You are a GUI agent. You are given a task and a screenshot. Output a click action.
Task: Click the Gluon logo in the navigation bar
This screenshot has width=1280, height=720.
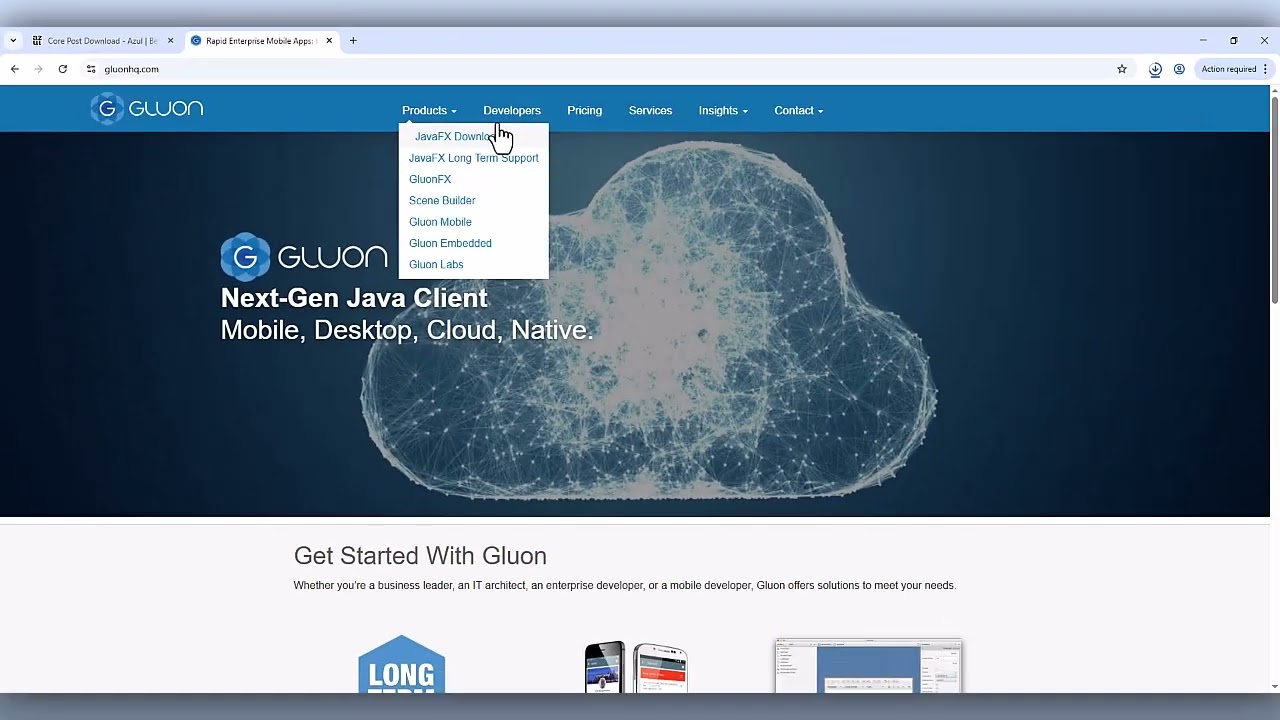(147, 109)
